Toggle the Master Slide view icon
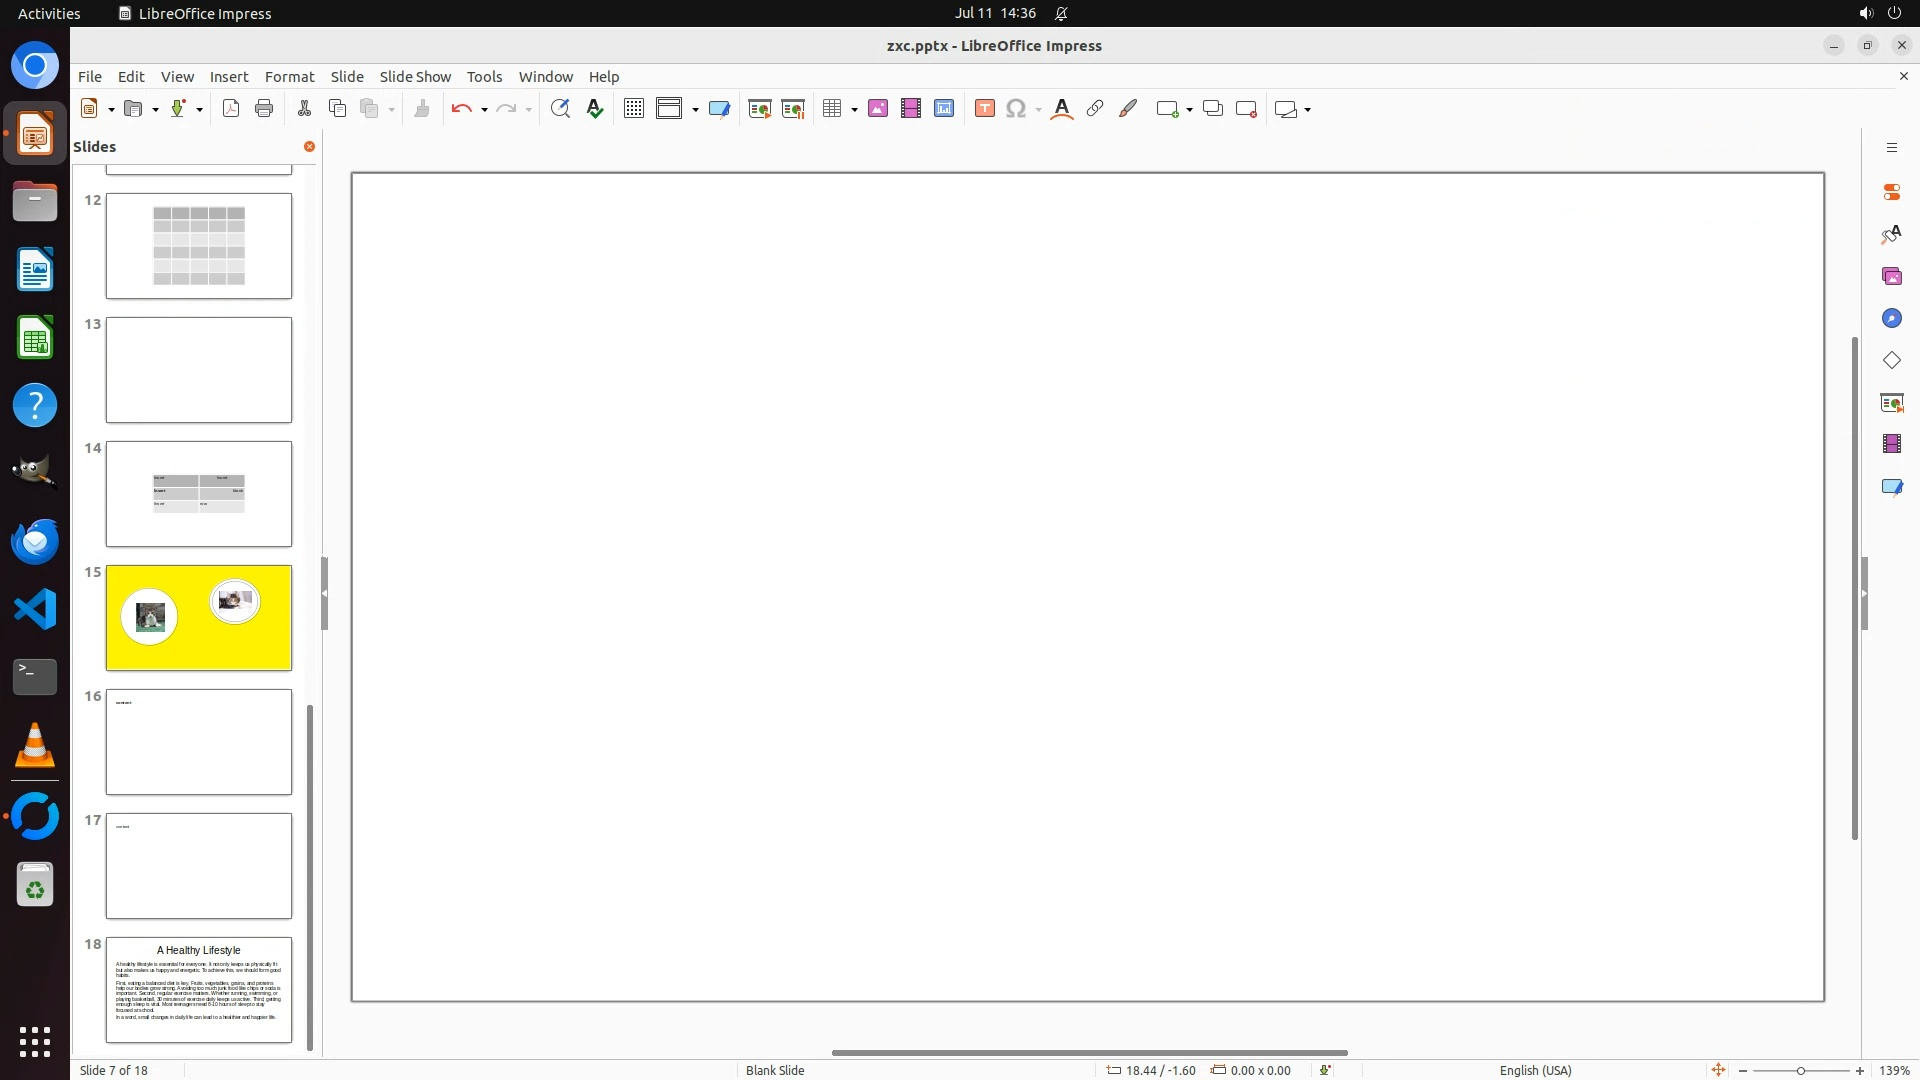Image resolution: width=1920 pixels, height=1080 pixels. (x=719, y=109)
